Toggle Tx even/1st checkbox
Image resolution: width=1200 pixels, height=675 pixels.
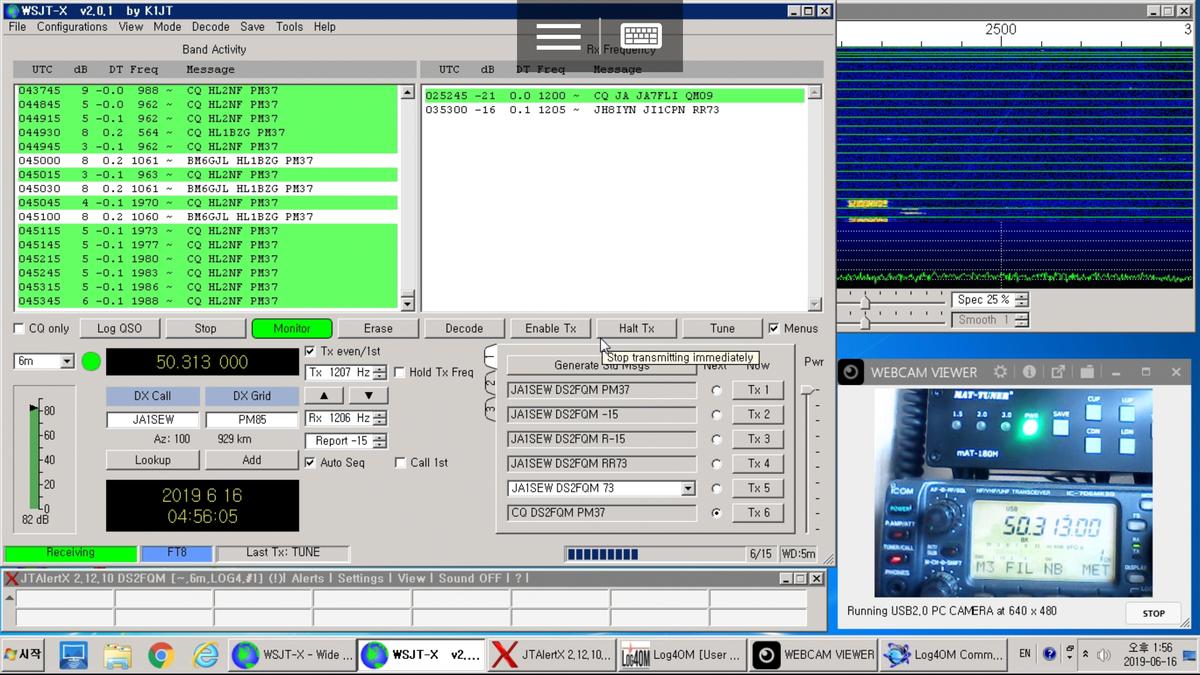click(310, 352)
